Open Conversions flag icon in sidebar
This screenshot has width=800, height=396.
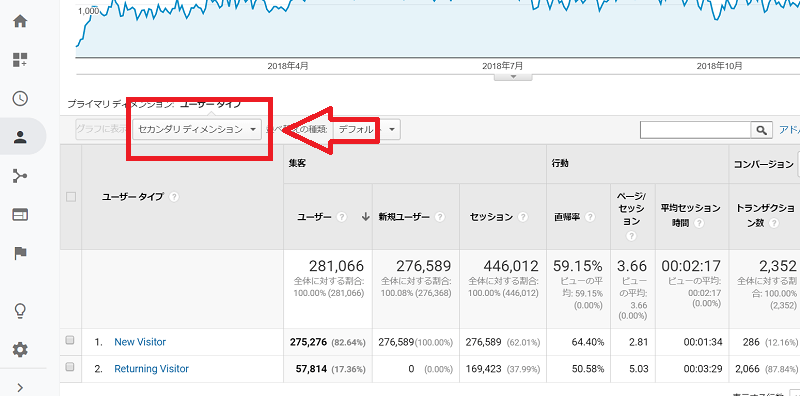(x=20, y=253)
